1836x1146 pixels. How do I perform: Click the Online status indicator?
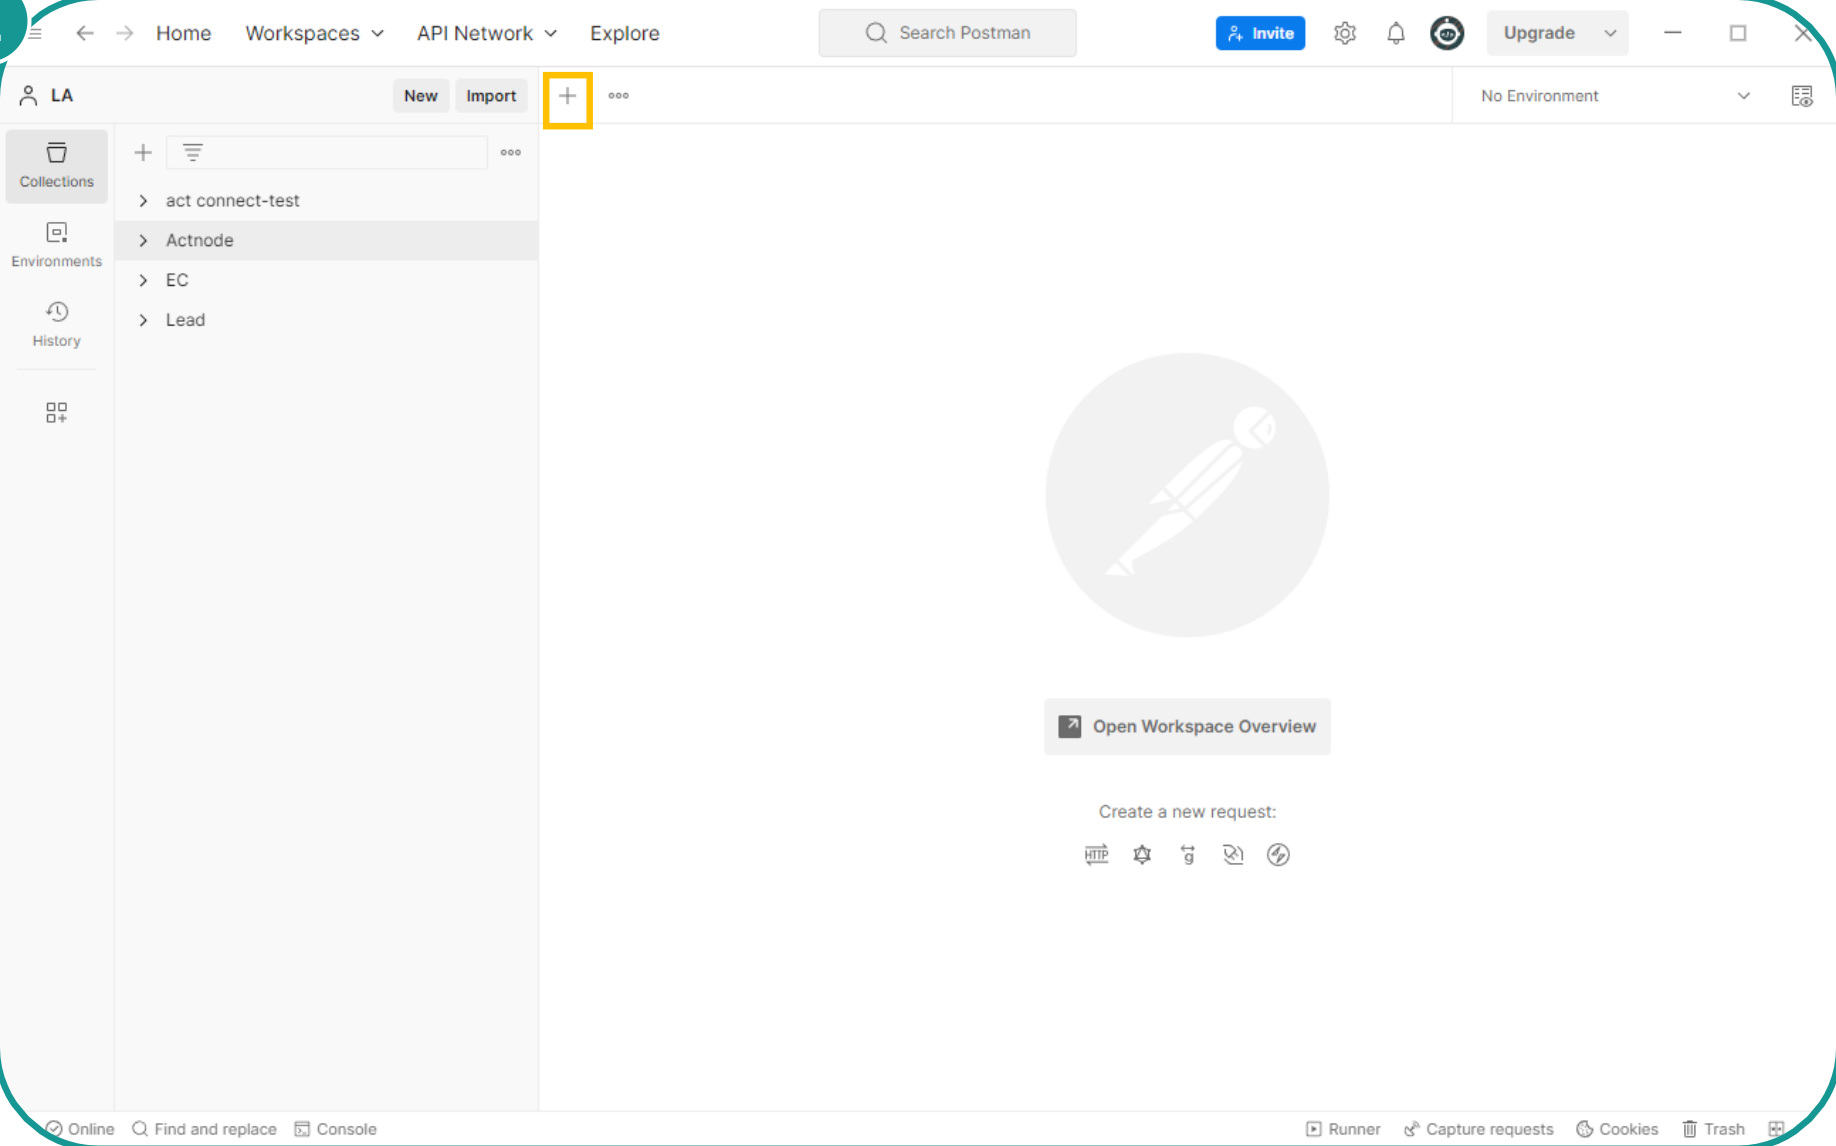tap(80, 1129)
